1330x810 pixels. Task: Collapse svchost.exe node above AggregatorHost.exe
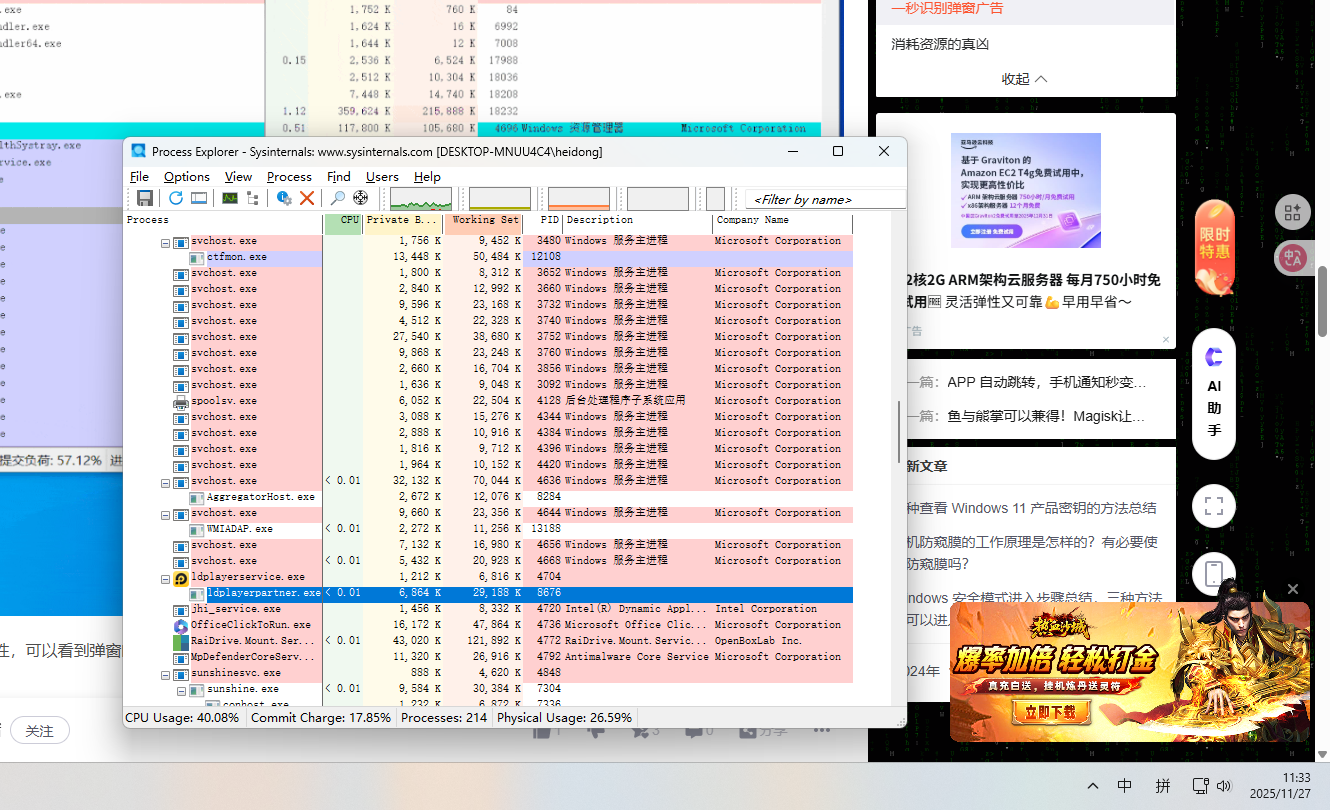pyautogui.click(x=166, y=482)
